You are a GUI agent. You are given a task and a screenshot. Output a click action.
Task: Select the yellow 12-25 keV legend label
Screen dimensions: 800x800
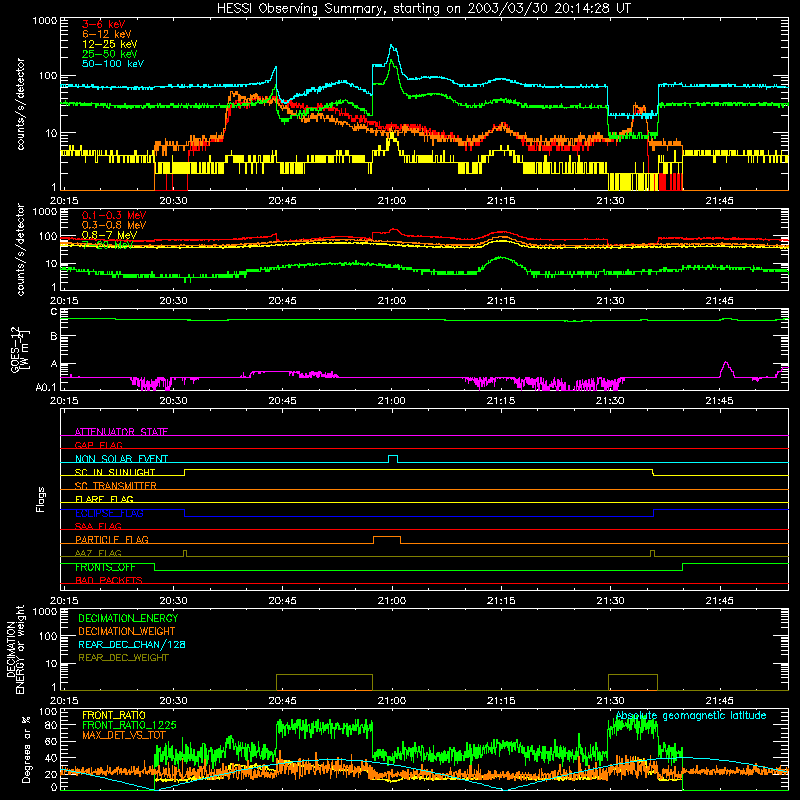pyautogui.click(x=110, y=44)
